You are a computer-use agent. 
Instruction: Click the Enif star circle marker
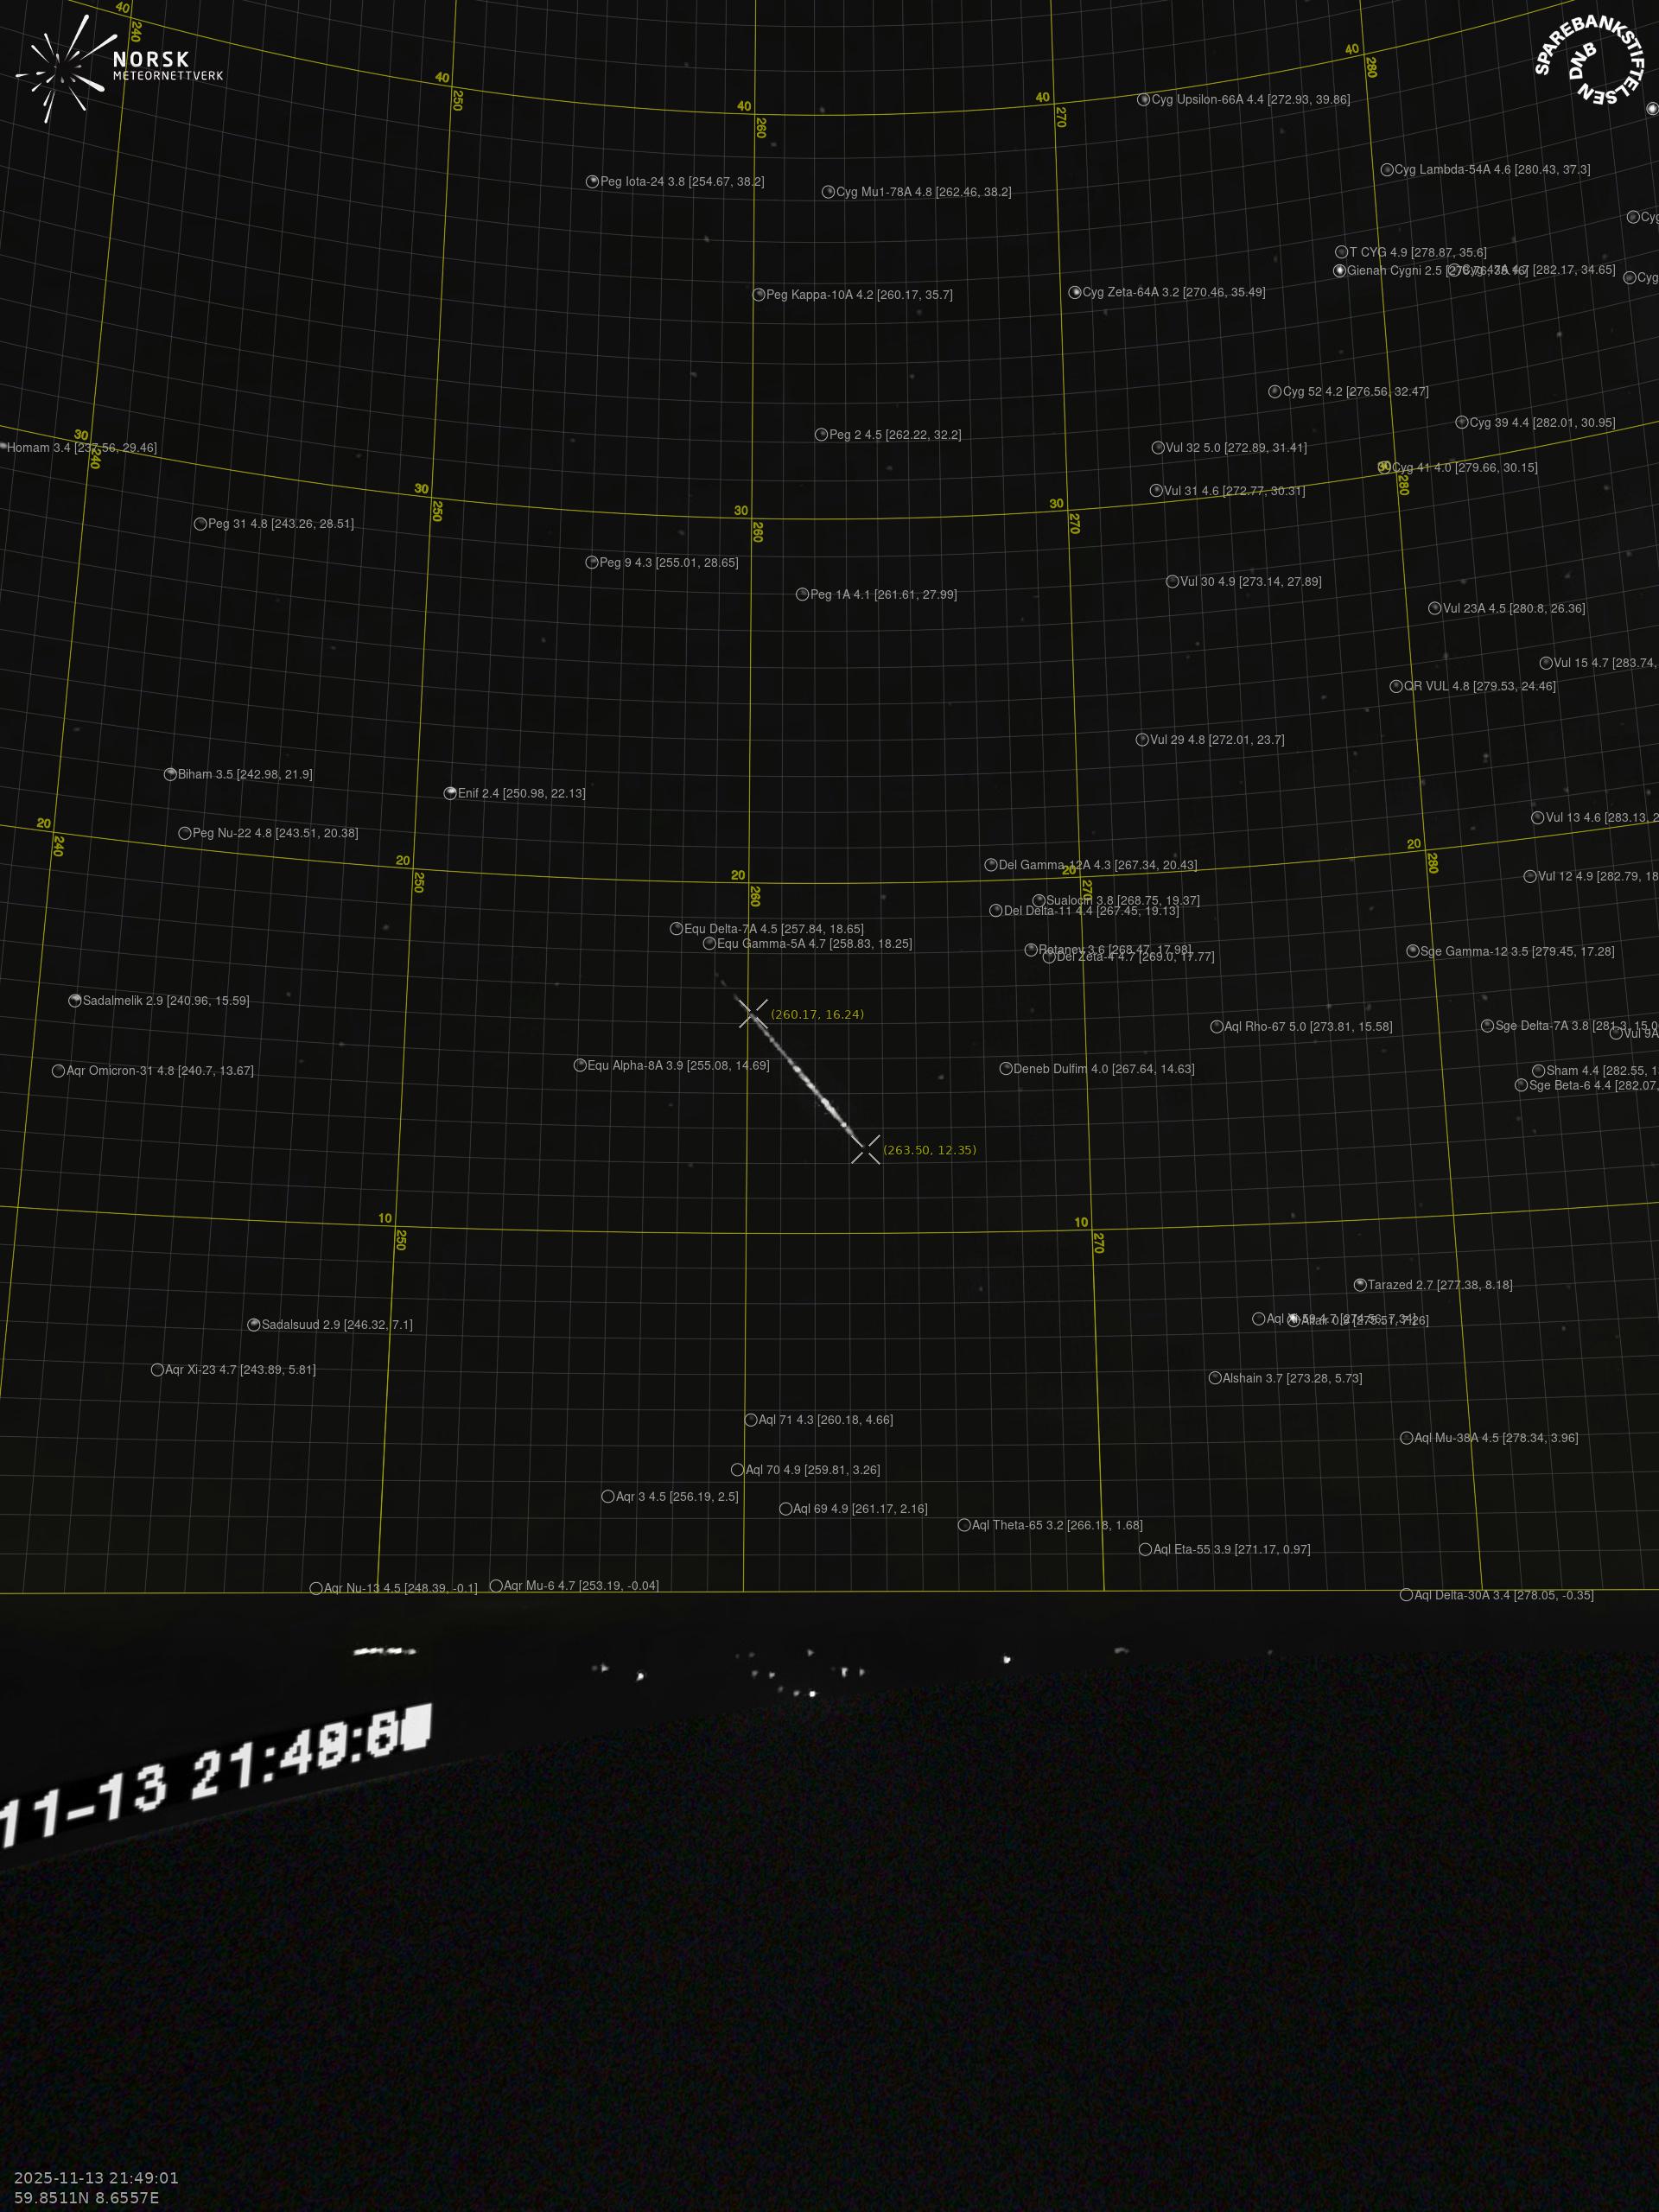[x=450, y=793]
